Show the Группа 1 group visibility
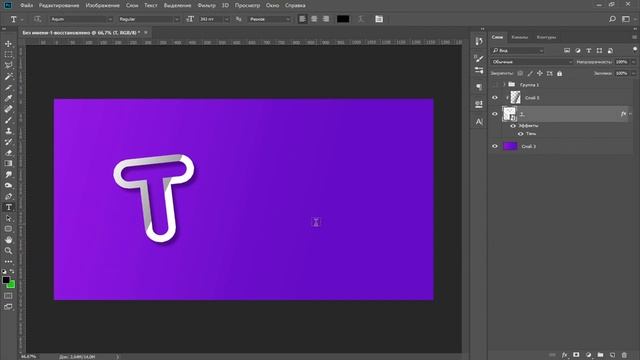 coord(495,85)
